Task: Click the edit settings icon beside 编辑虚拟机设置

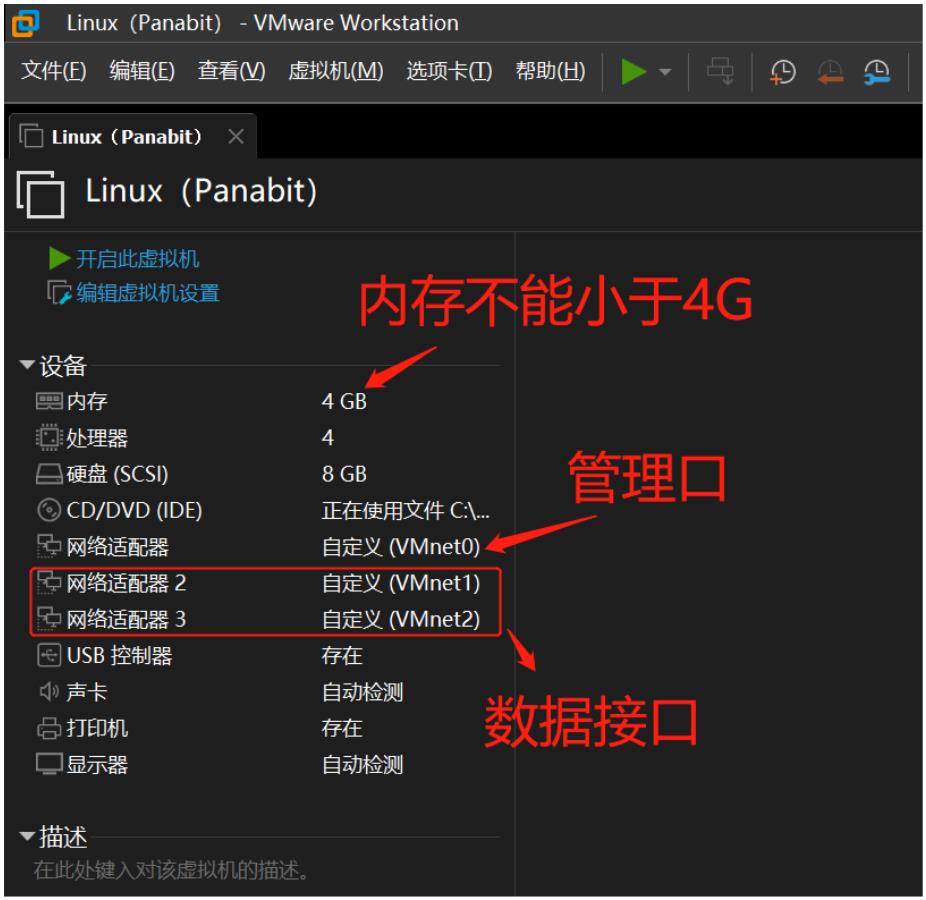Action: point(59,292)
